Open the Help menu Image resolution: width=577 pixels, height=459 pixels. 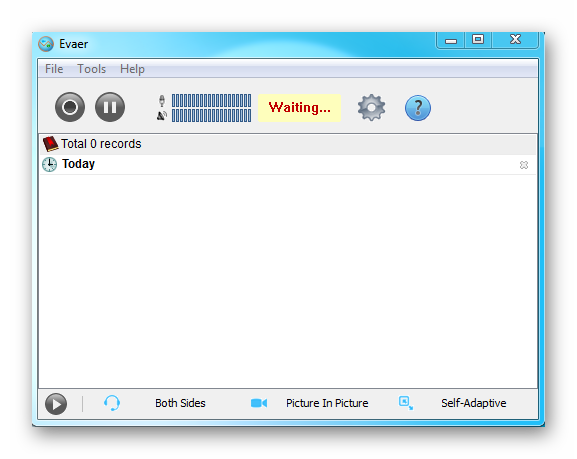coord(132,69)
